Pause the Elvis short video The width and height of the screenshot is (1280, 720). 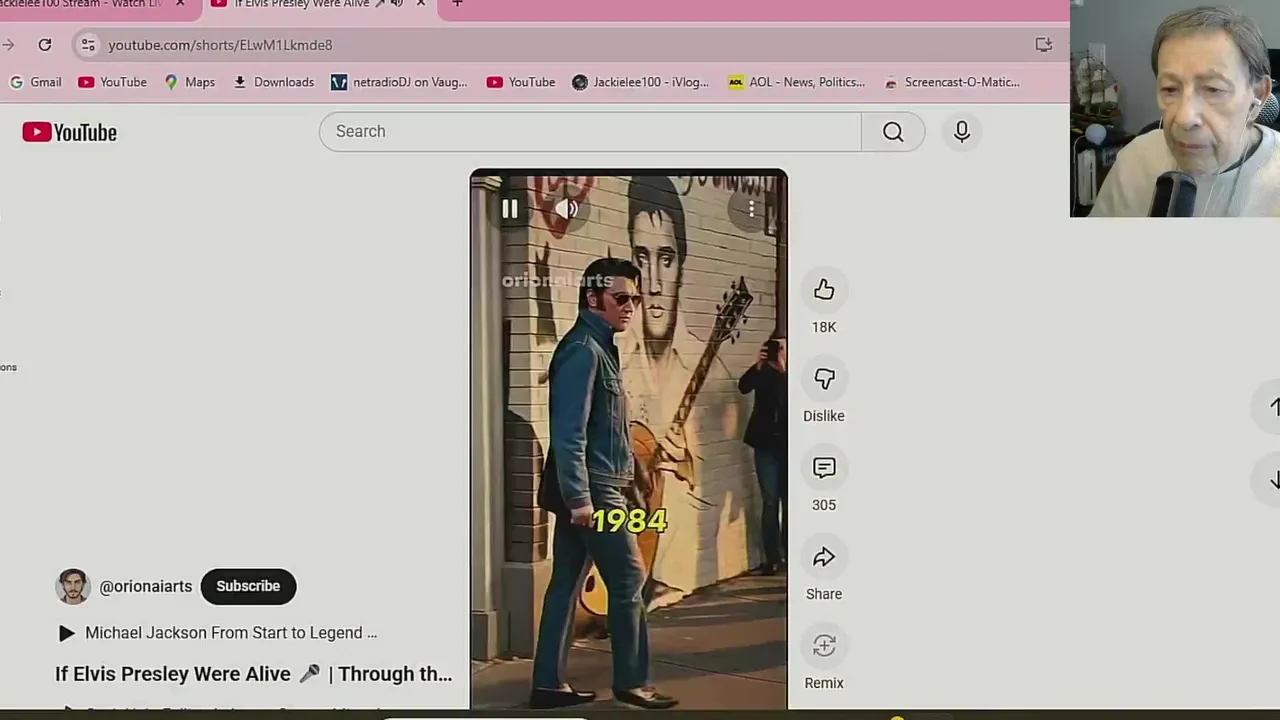point(510,208)
